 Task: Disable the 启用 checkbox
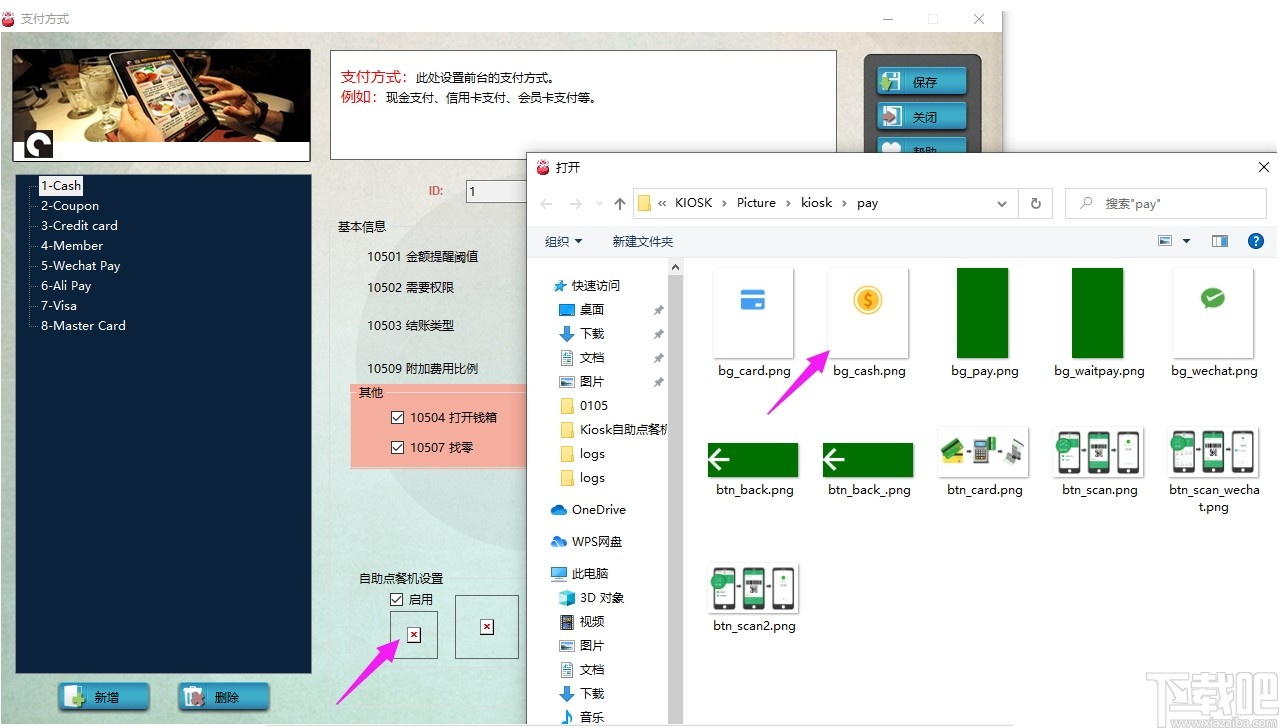tap(396, 598)
